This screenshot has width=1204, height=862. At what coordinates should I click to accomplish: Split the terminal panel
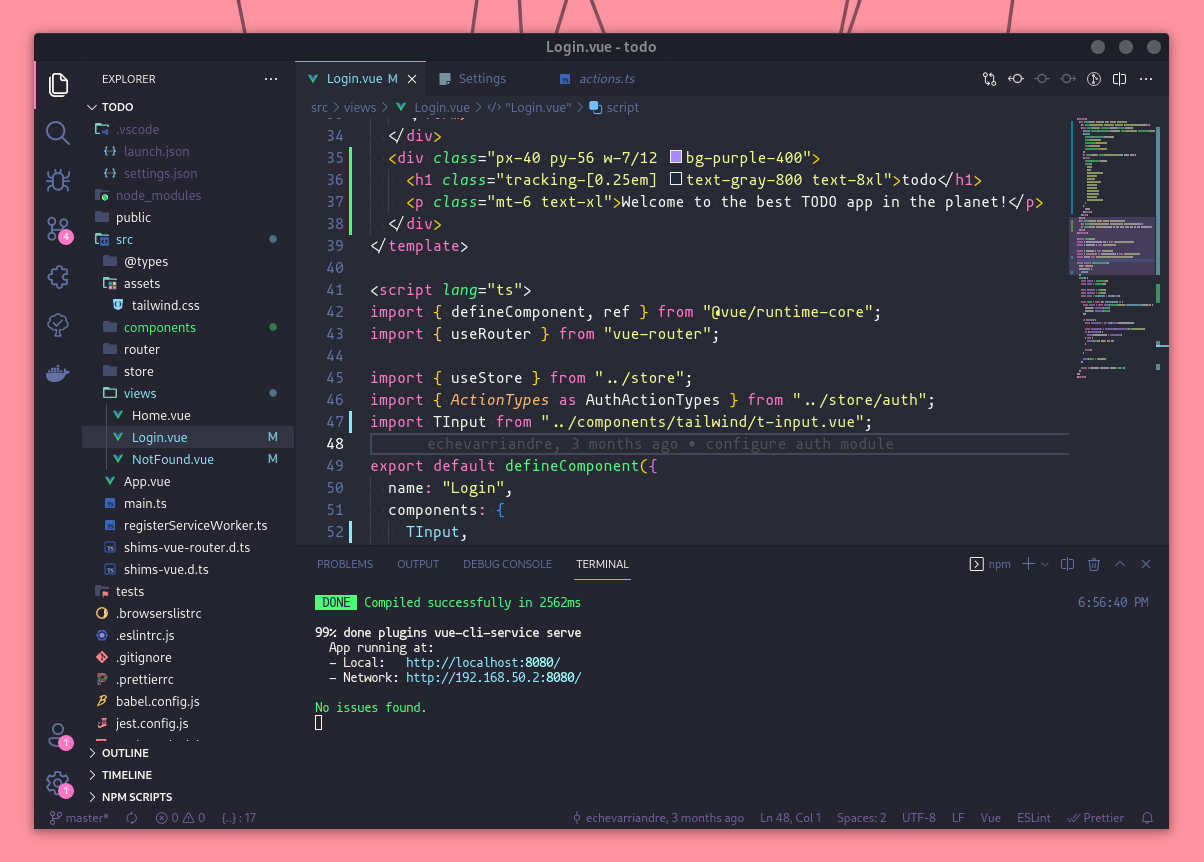[x=1067, y=564]
